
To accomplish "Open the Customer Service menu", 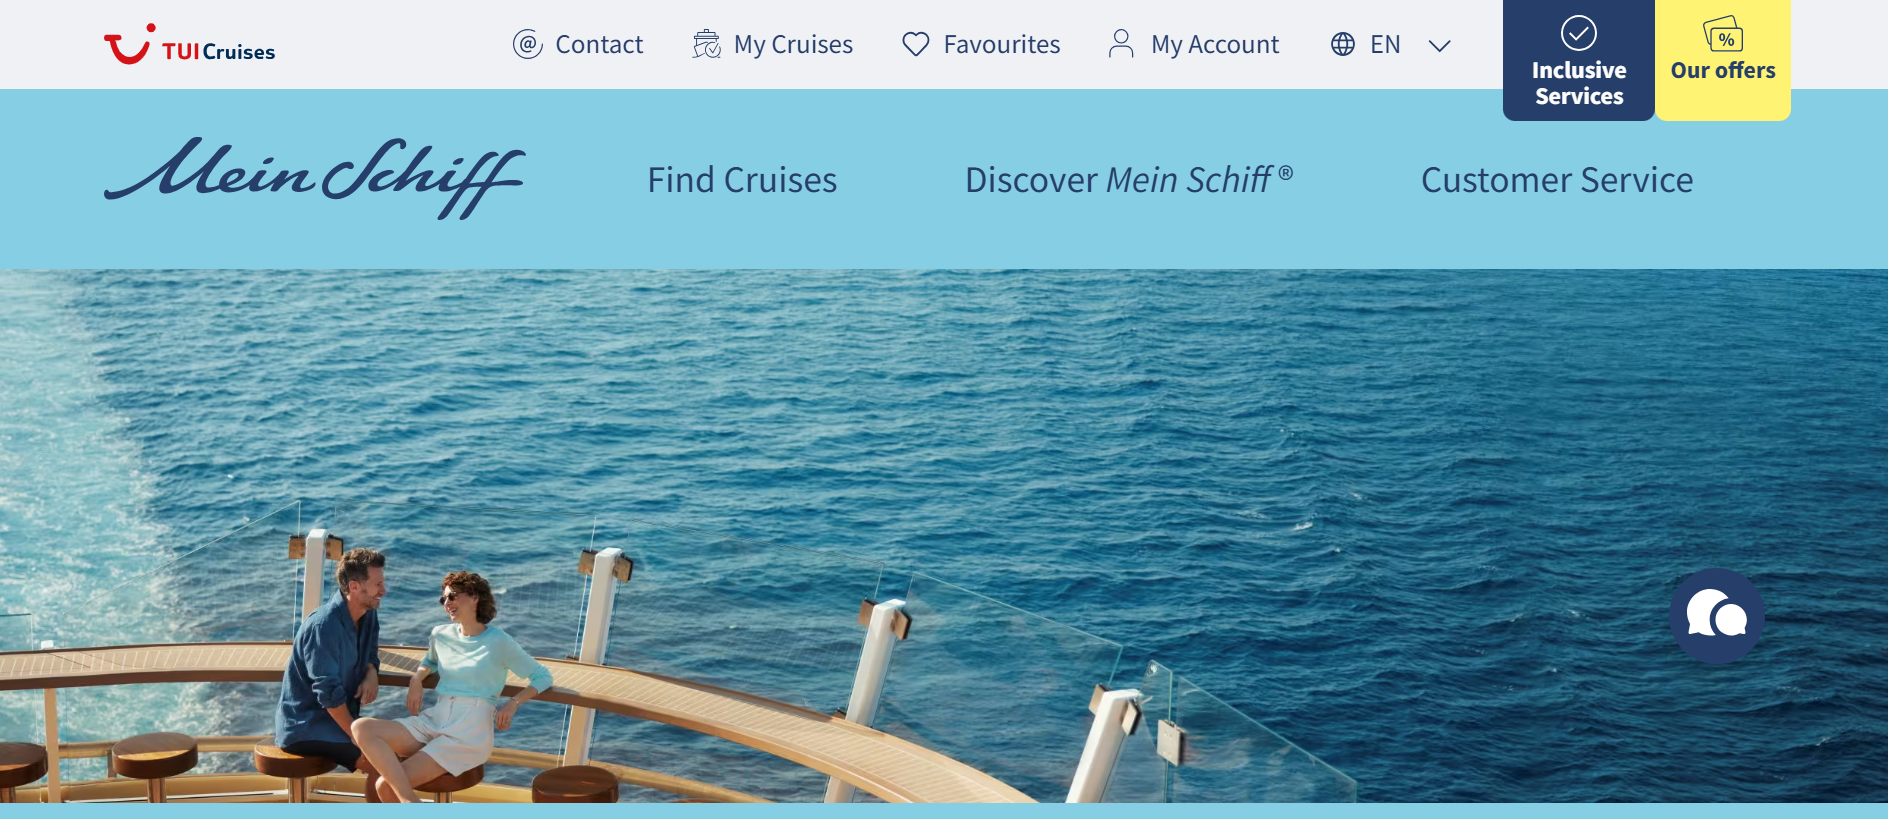I will pyautogui.click(x=1557, y=180).
